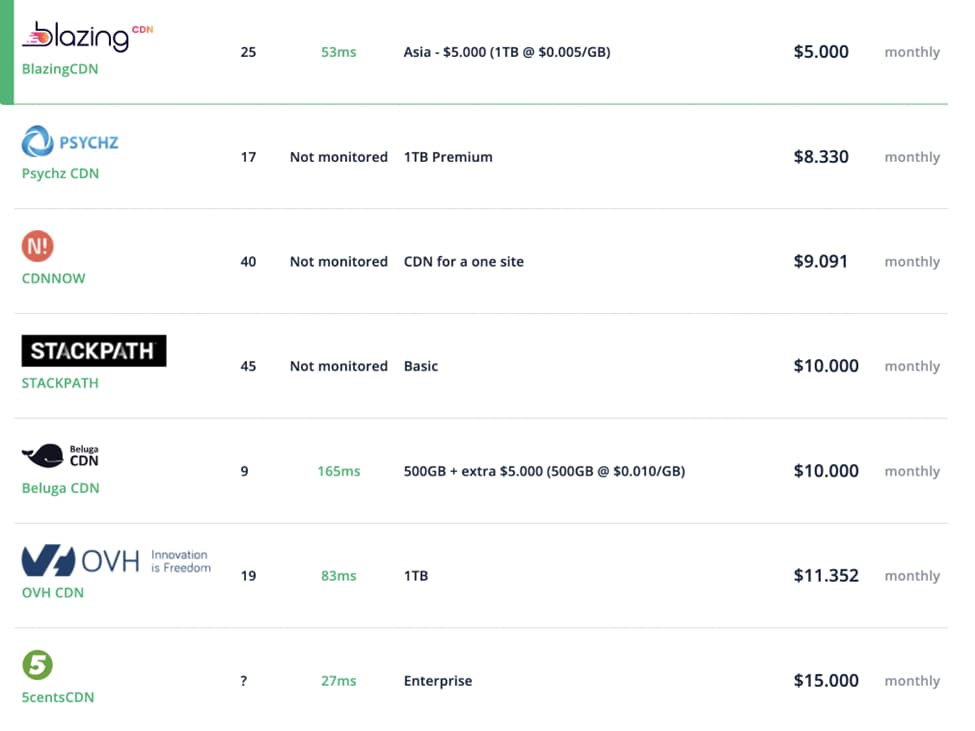The image size is (975, 731).
Task: Open the Psychz CDN provider page
Action: (x=58, y=173)
